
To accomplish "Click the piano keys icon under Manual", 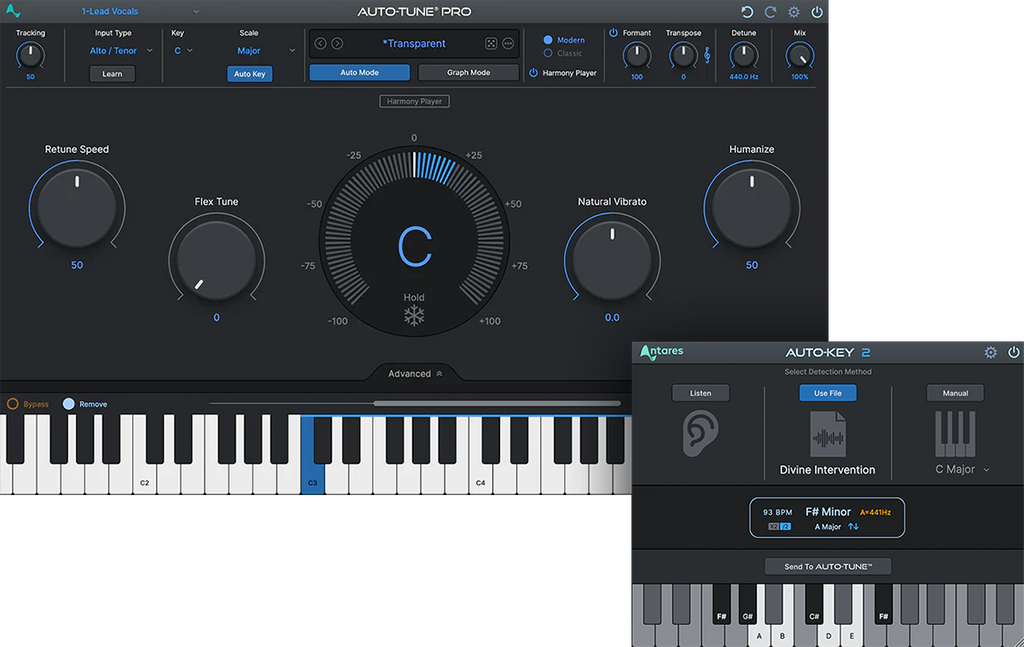I will 955,434.
